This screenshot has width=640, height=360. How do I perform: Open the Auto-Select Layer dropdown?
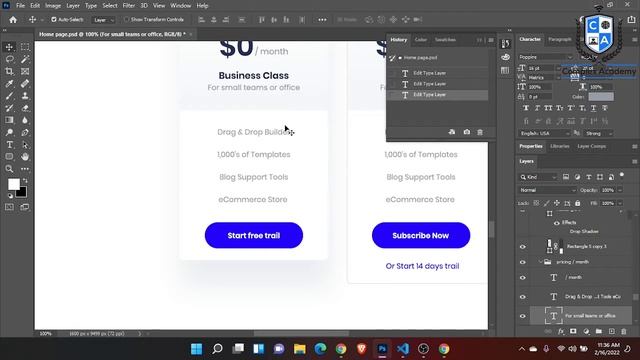(x=104, y=20)
